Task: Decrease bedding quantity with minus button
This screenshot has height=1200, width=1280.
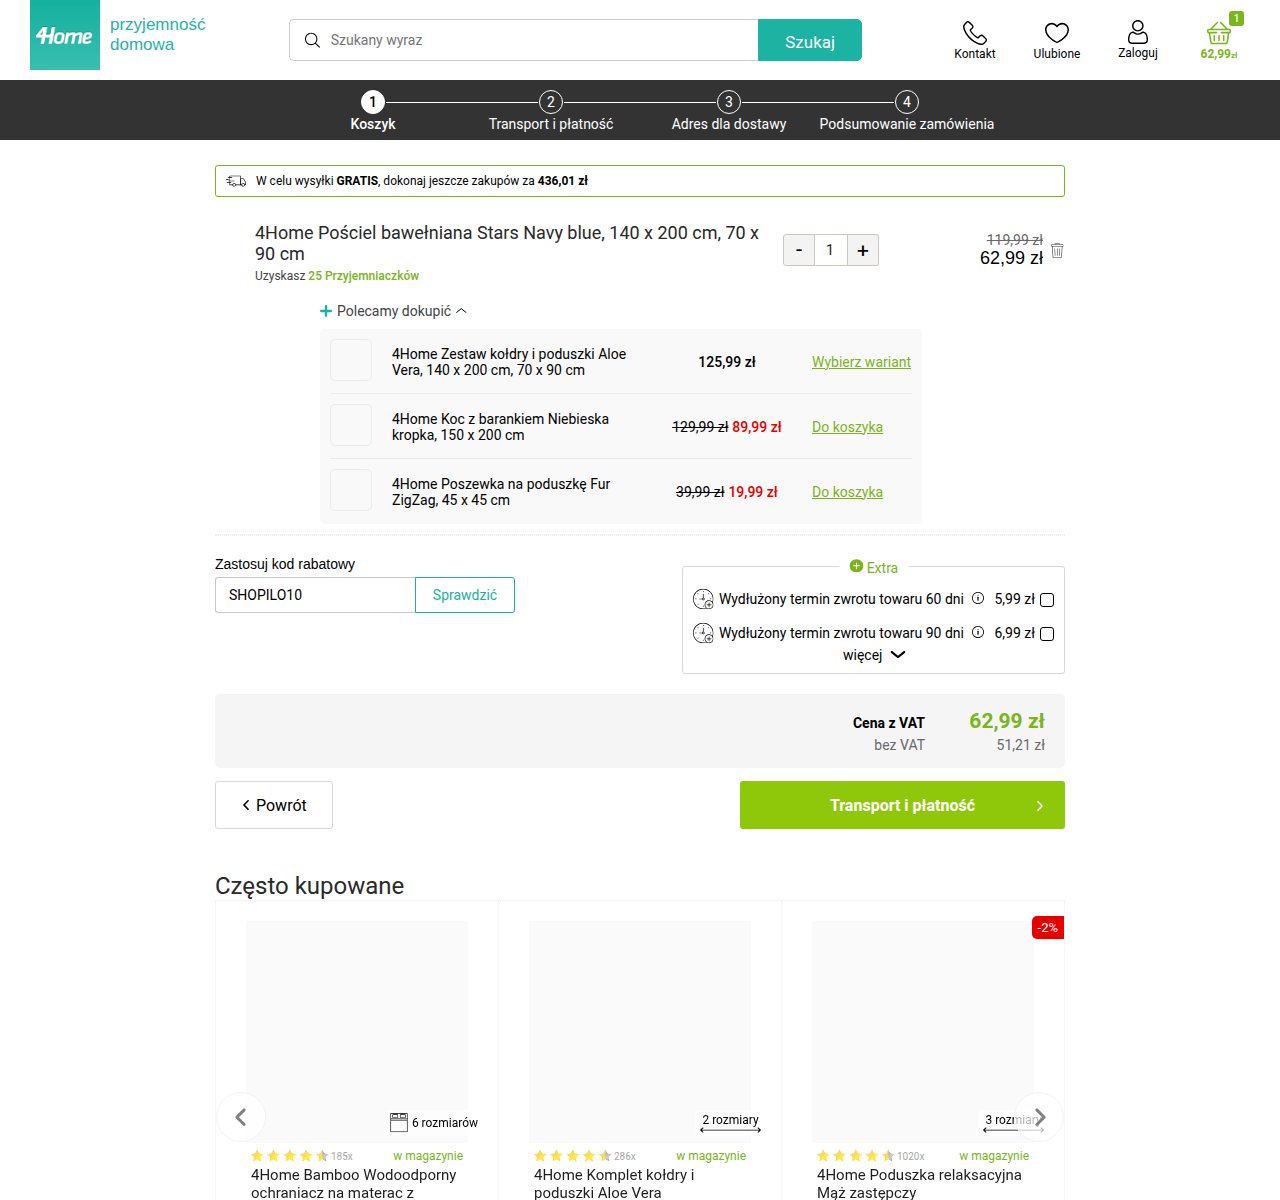Action: tap(798, 250)
